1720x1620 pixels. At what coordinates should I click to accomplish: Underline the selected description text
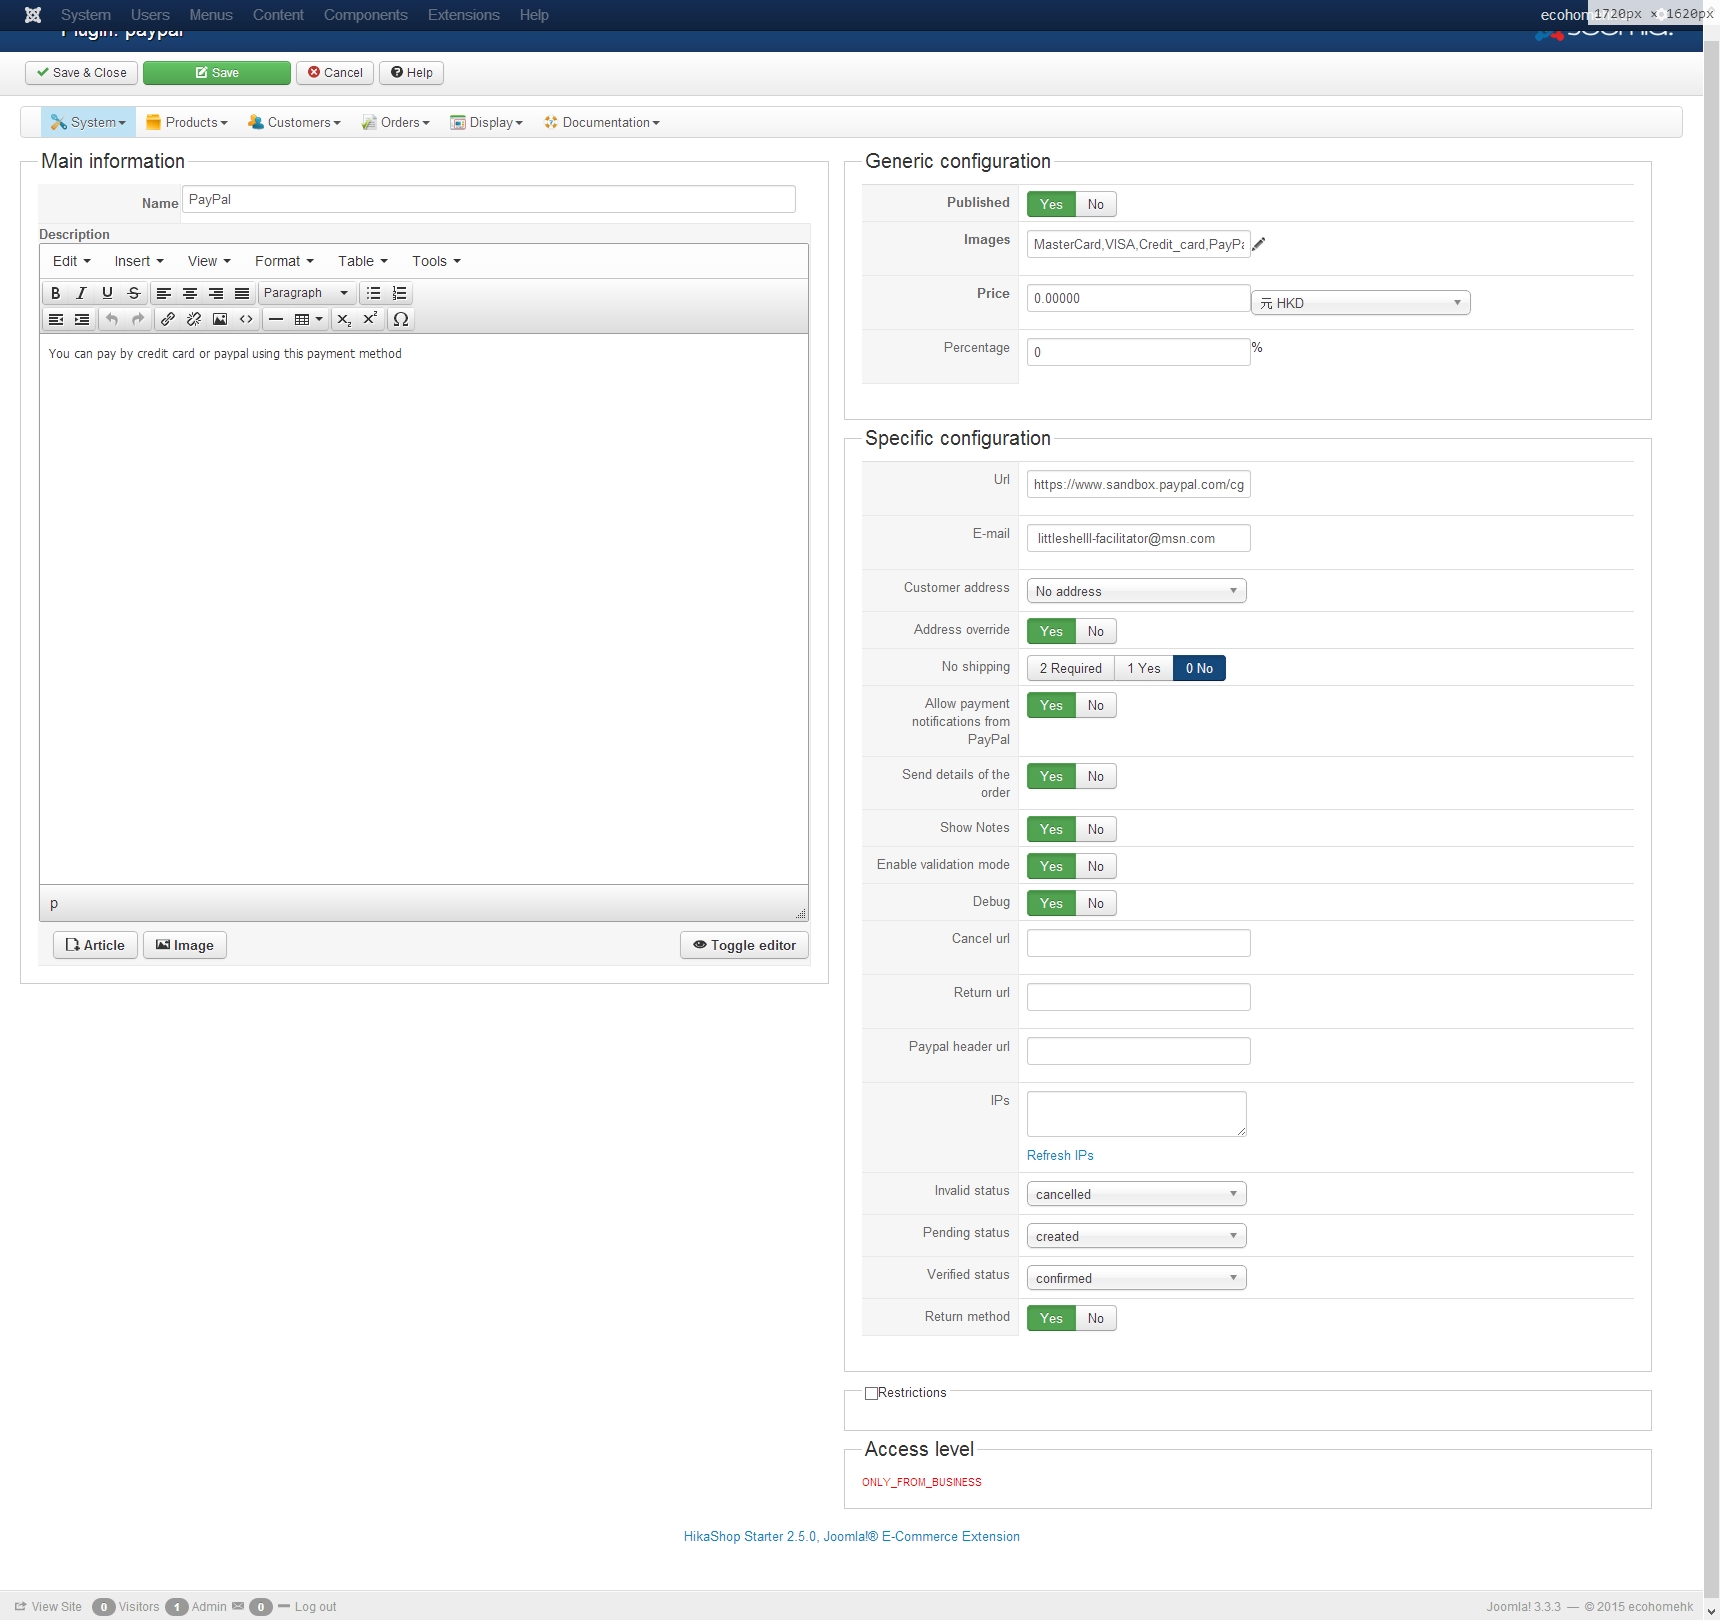108,293
